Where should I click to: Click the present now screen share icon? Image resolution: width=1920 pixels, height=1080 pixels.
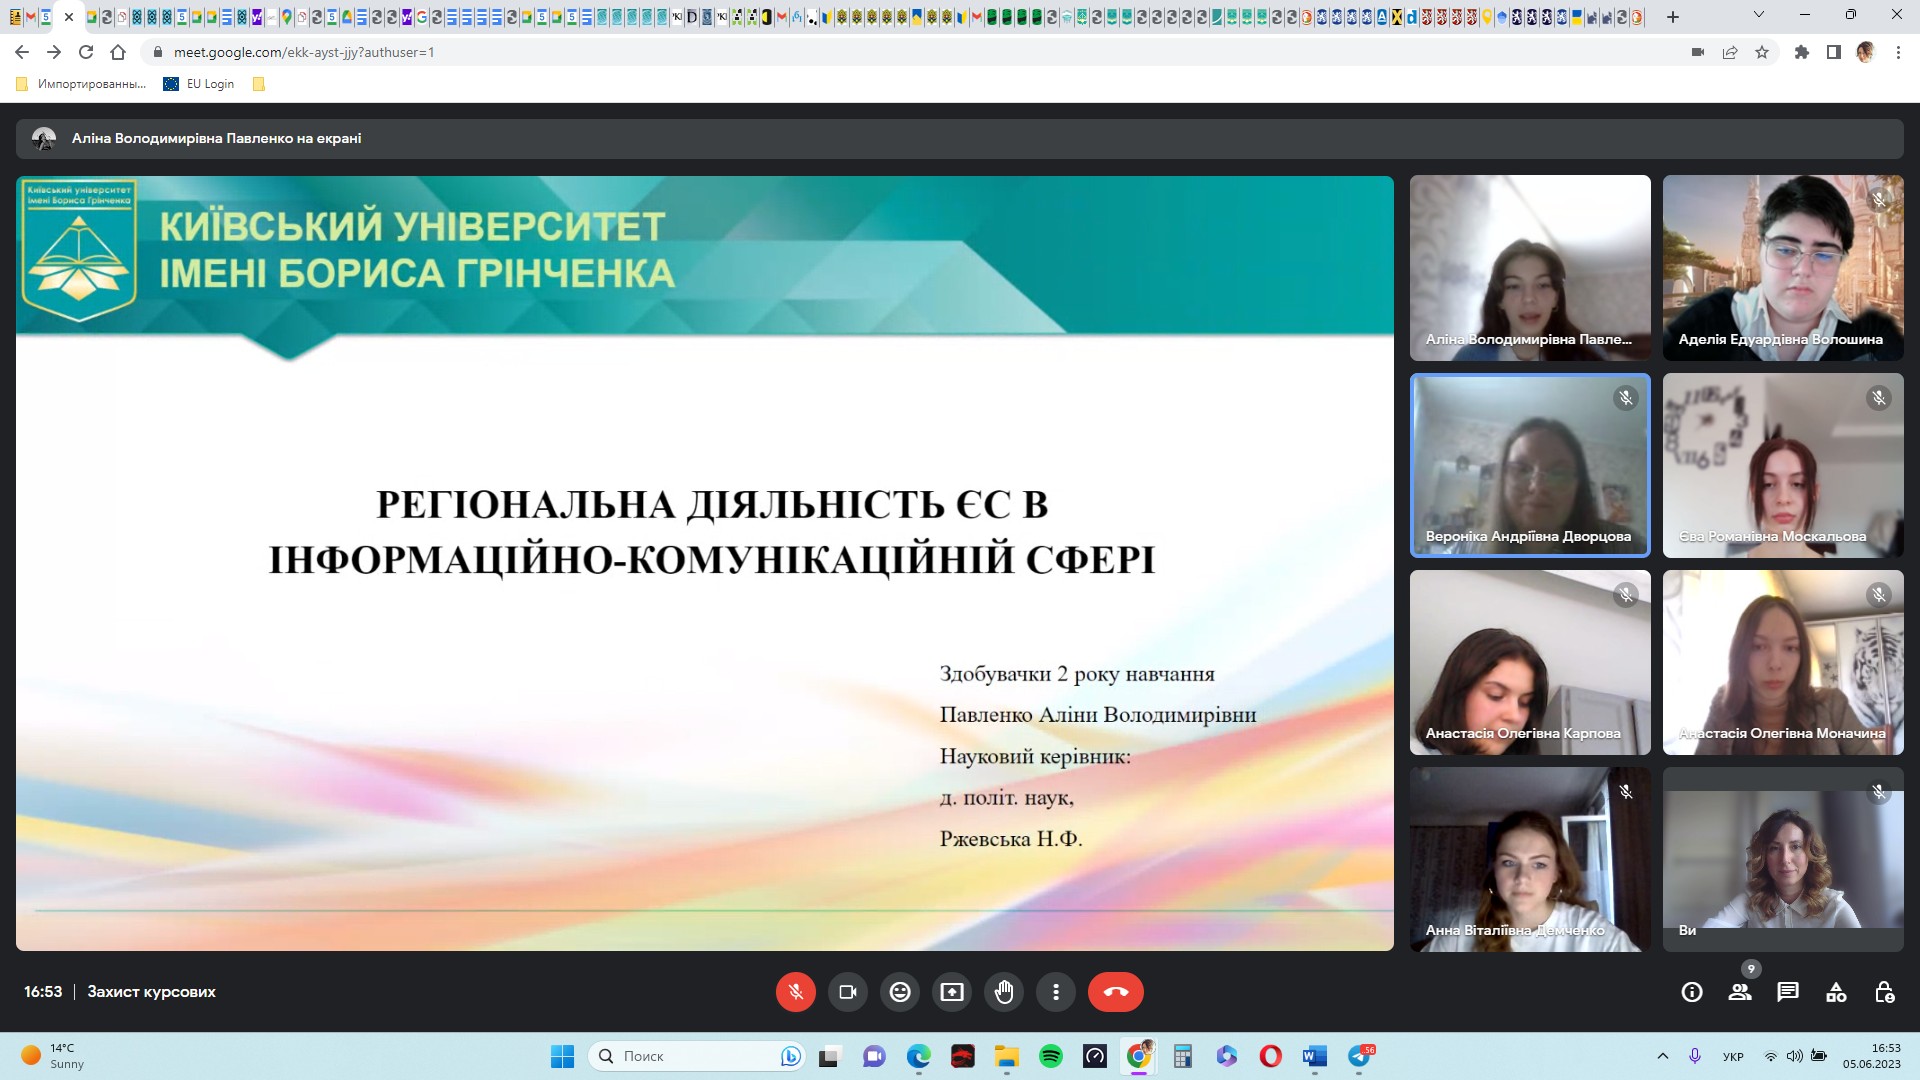(952, 992)
